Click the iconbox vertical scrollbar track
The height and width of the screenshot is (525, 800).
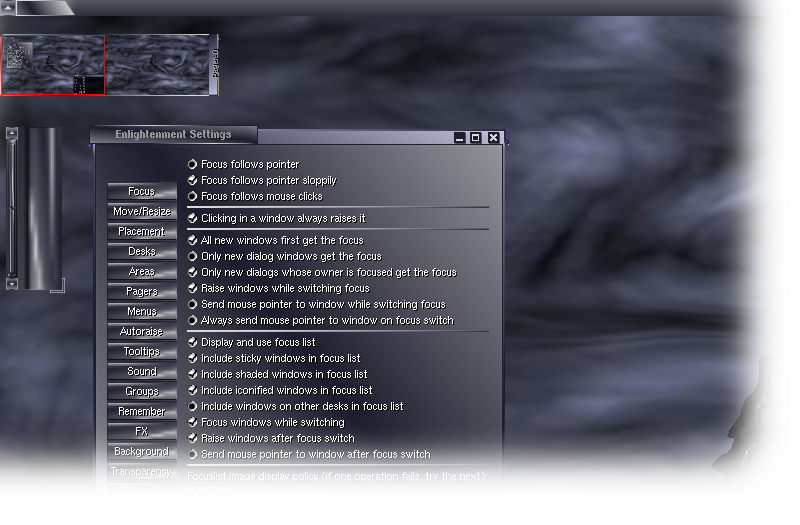(12, 209)
